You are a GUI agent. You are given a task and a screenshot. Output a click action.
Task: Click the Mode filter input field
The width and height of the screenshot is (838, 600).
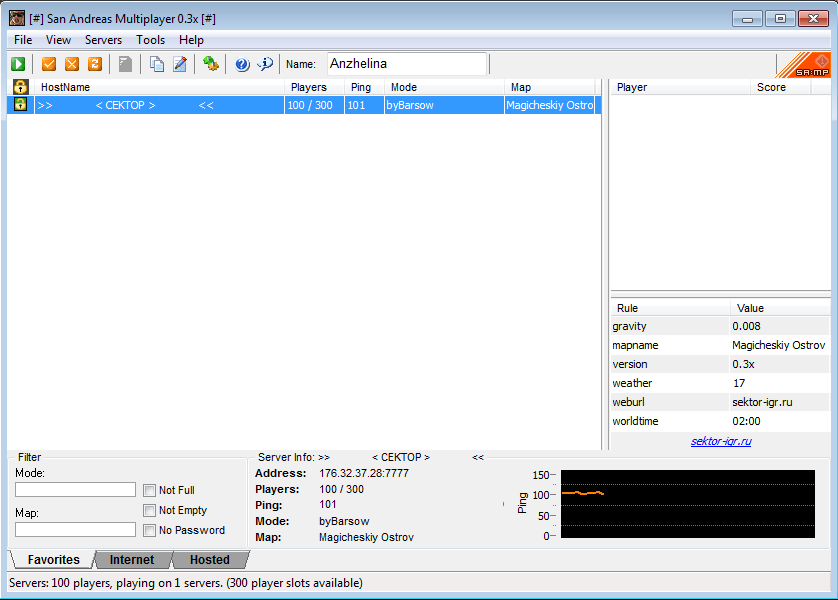pos(75,489)
